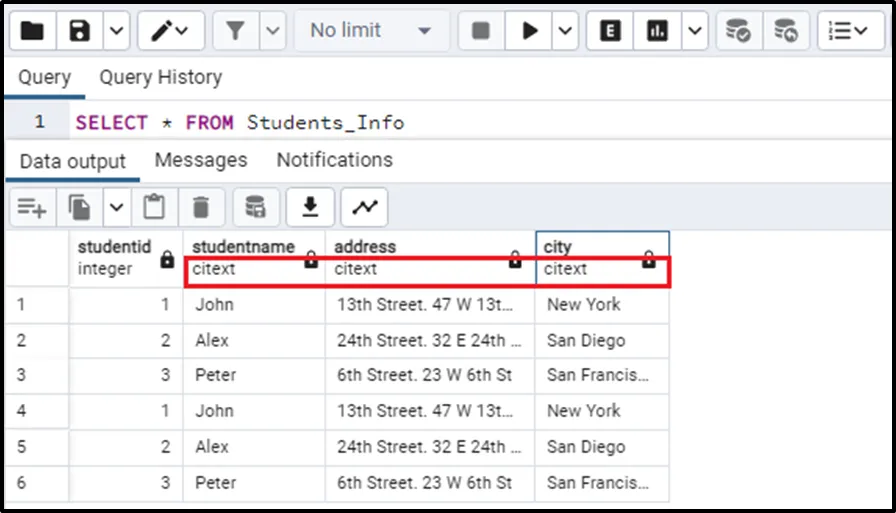This screenshot has height=513, width=896.
Task: Click the Explain query E icon
Action: tap(609, 31)
